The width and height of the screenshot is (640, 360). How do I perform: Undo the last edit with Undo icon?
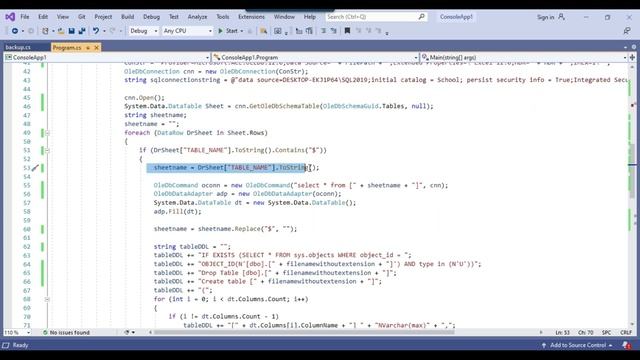point(96,31)
